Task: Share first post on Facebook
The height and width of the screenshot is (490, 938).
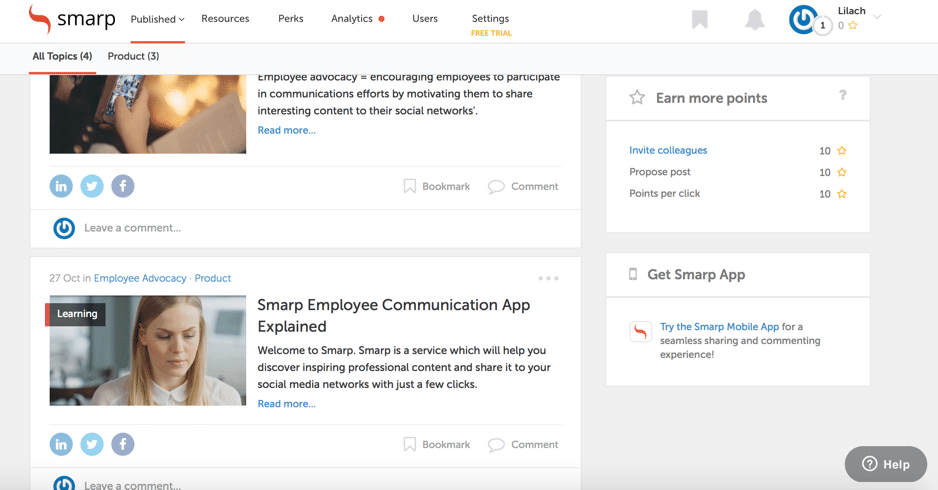Action: click(x=123, y=186)
